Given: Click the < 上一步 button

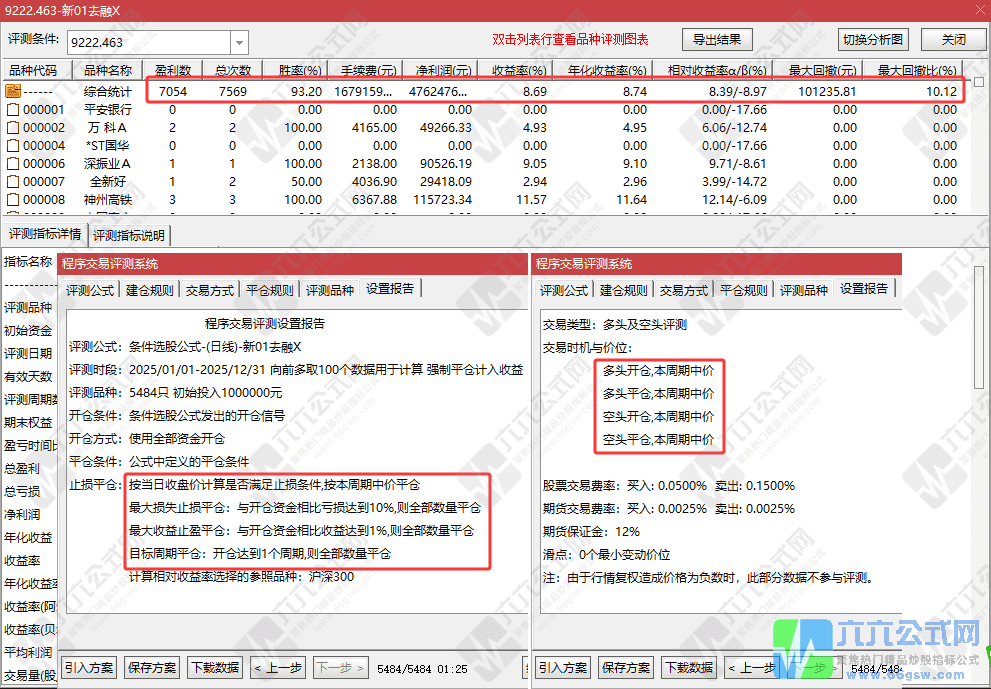Looking at the screenshot, I should 277,667.
